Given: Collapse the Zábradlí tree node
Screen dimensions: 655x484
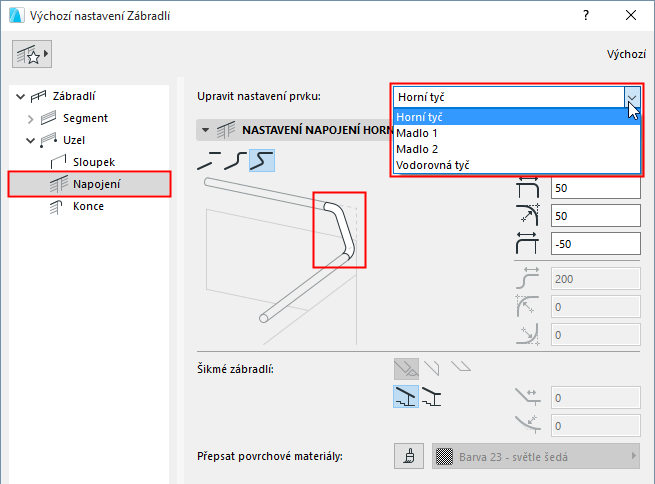Looking at the screenshot, I should tap(19, 97).
